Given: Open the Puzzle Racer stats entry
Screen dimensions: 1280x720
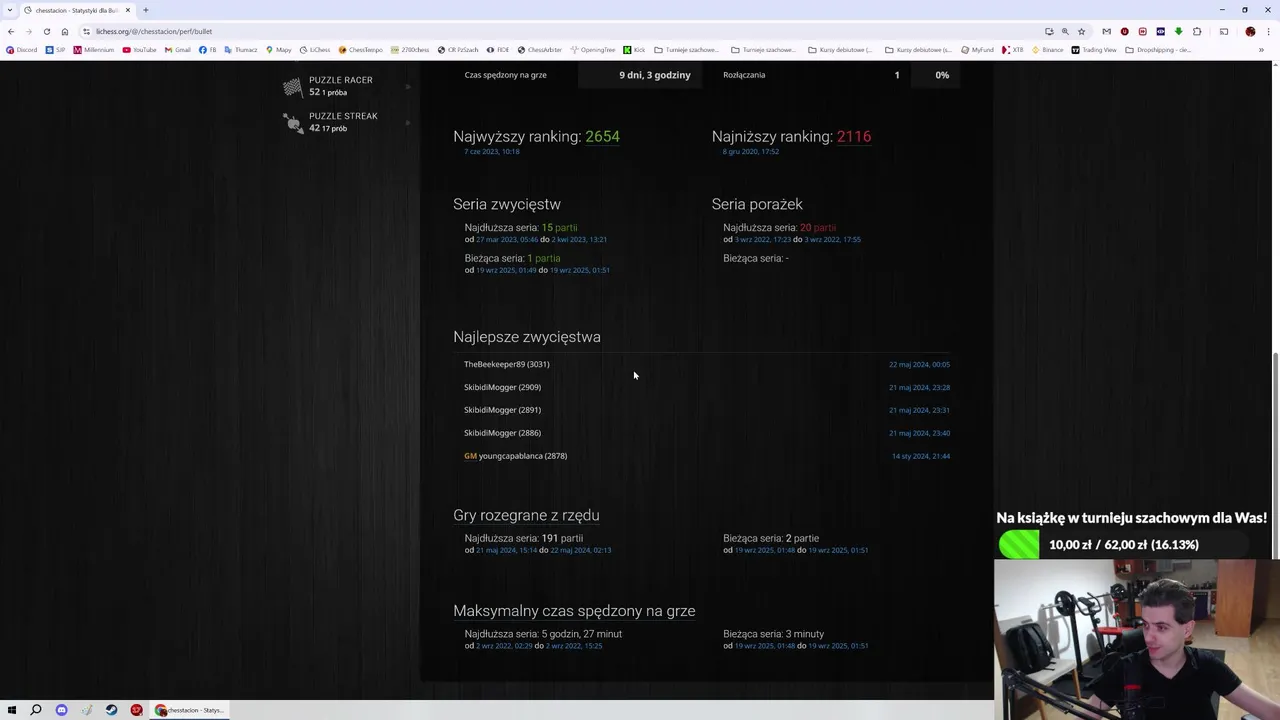Looking at the screenshot, I should tap(345, 86).
